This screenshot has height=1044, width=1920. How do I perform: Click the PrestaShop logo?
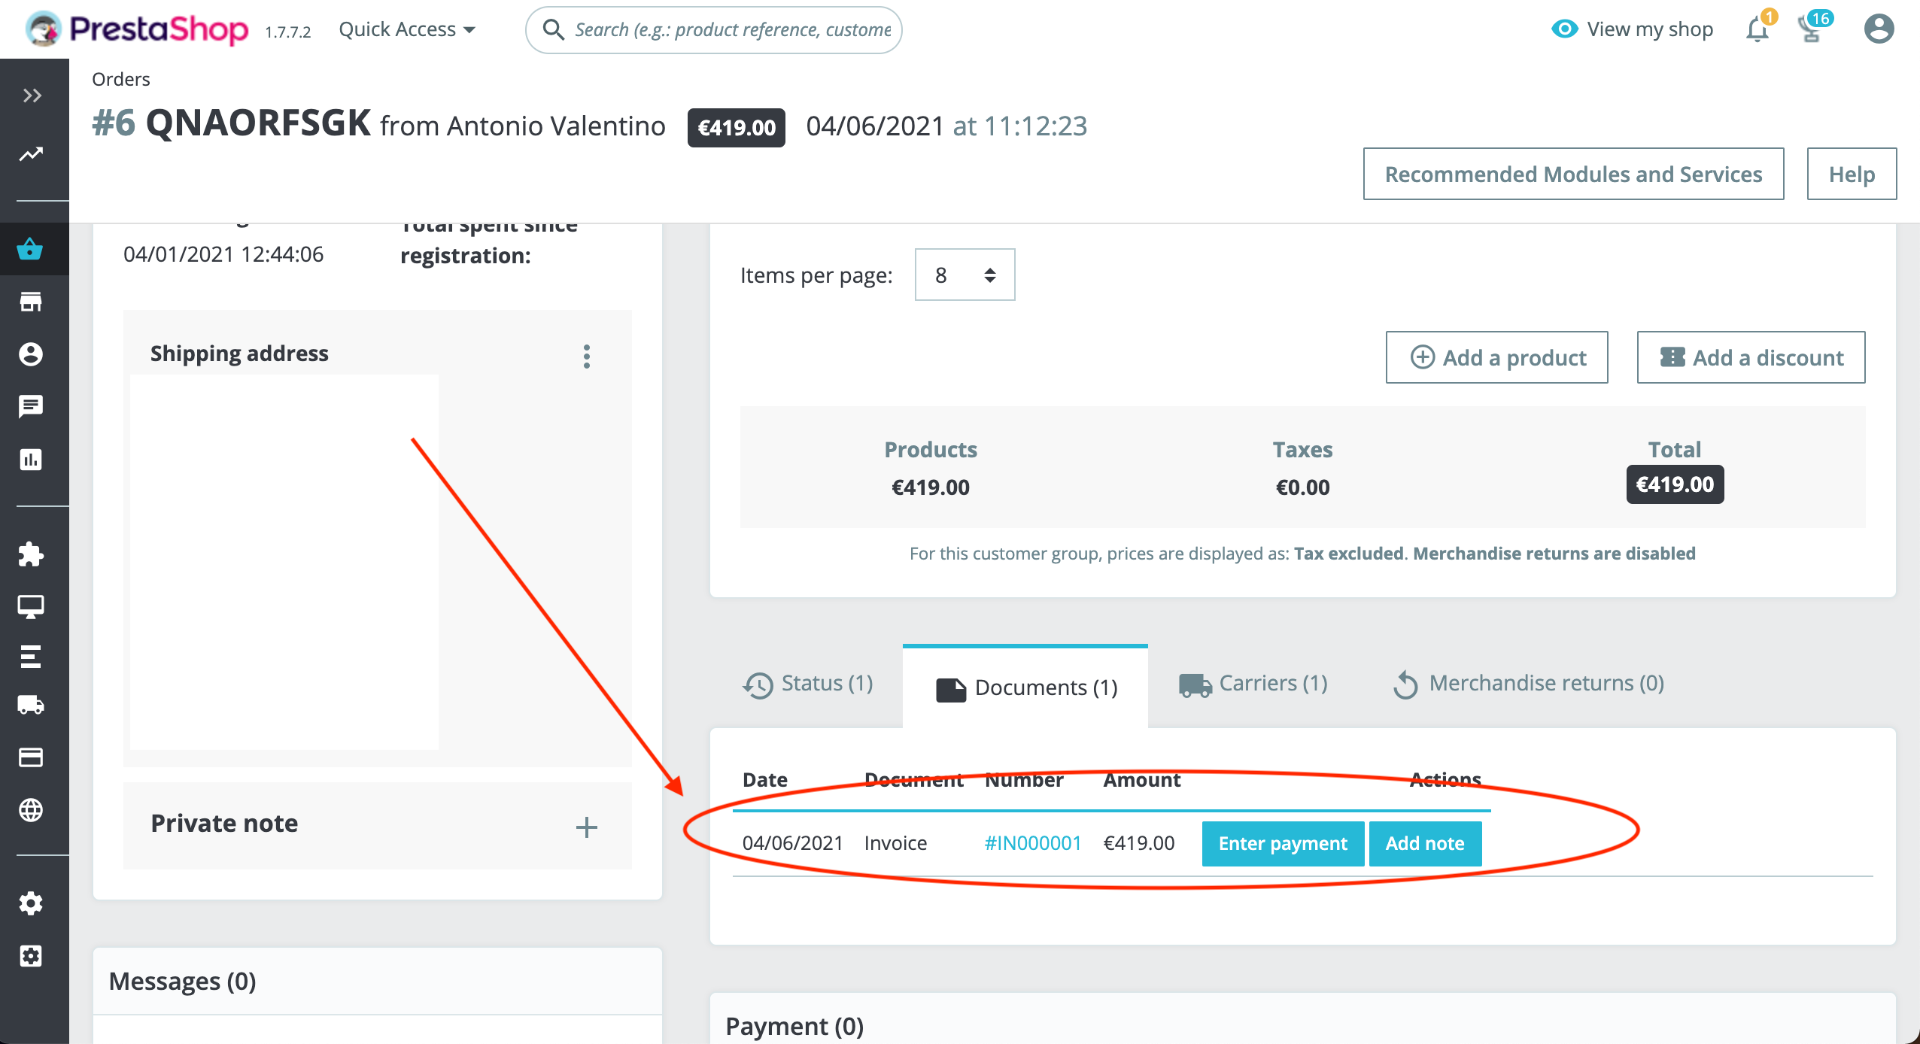137,29
